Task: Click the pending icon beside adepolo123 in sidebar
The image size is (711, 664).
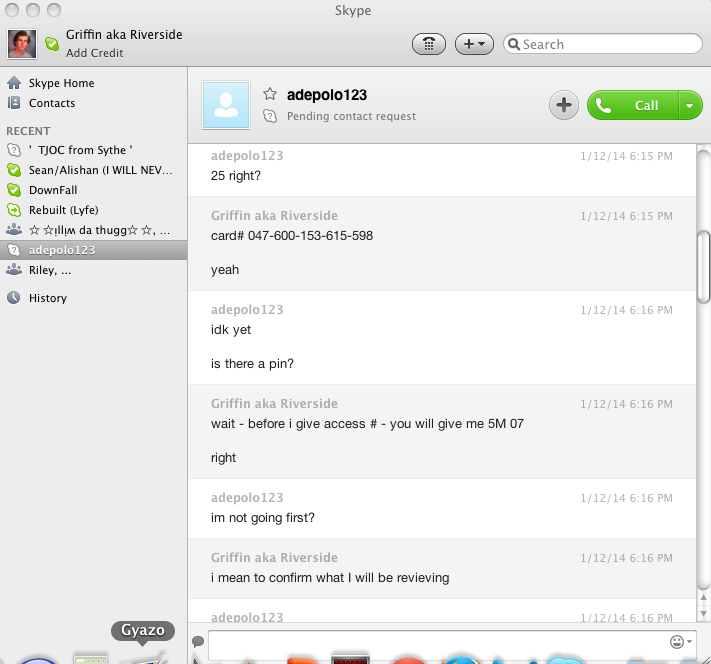Action: [14, 249]
